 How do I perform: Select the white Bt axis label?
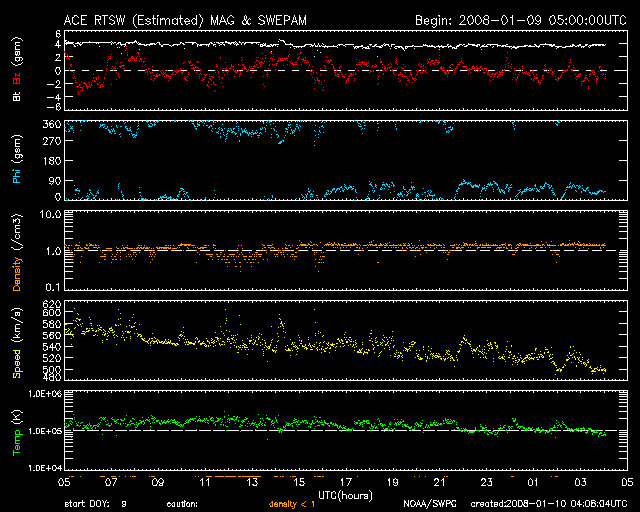click(x=17, y=98)
